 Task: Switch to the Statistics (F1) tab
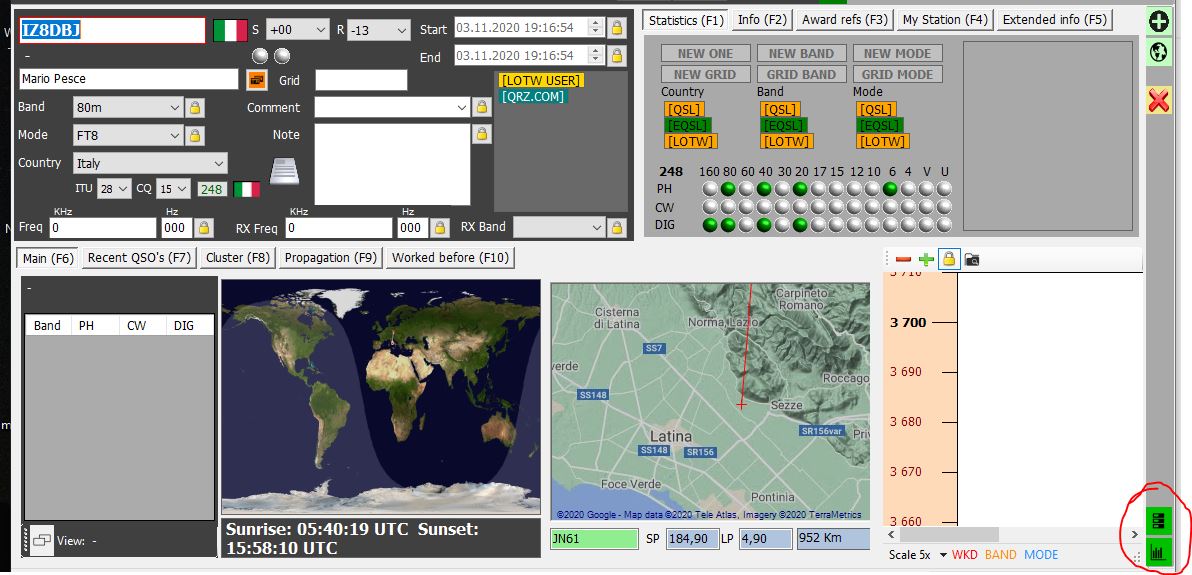tap(686, 20)
